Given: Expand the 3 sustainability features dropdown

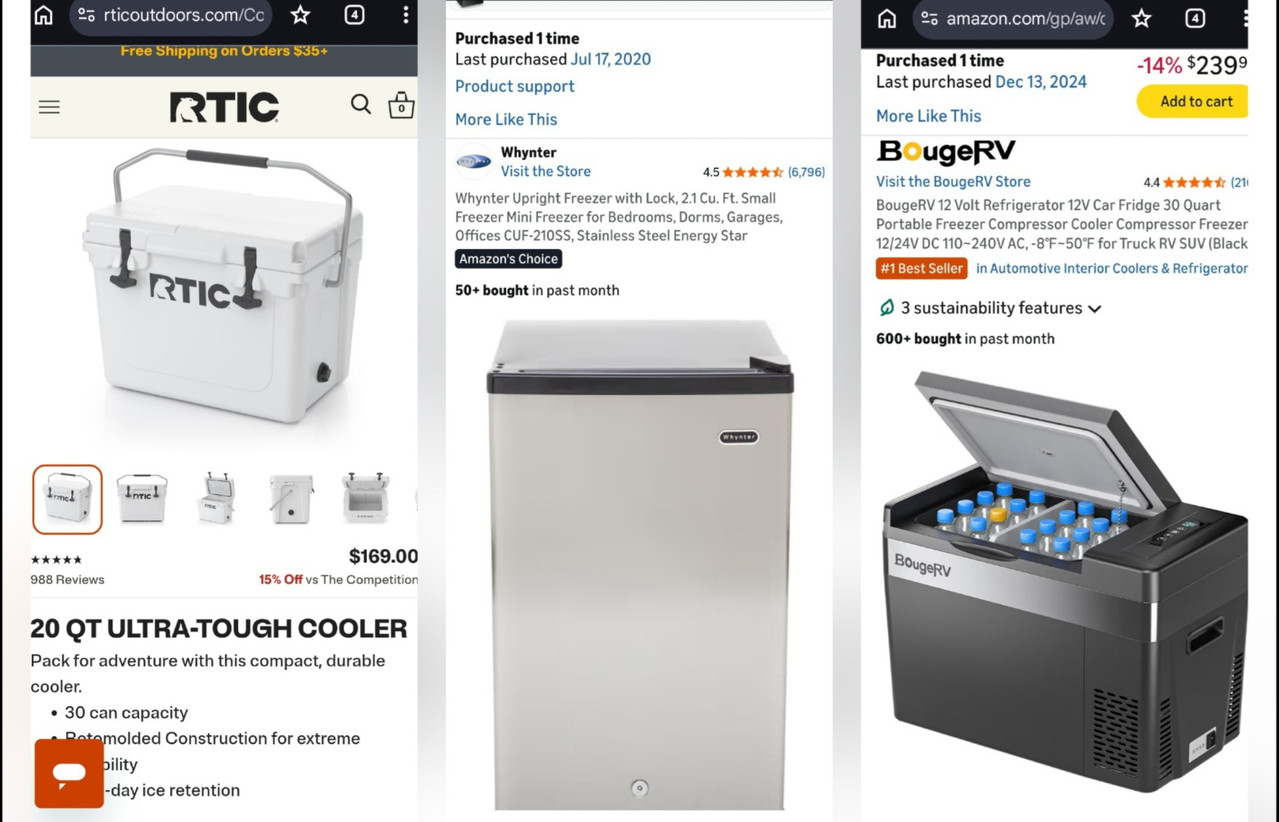Looking at the screenshot, I should click(989, 308).
